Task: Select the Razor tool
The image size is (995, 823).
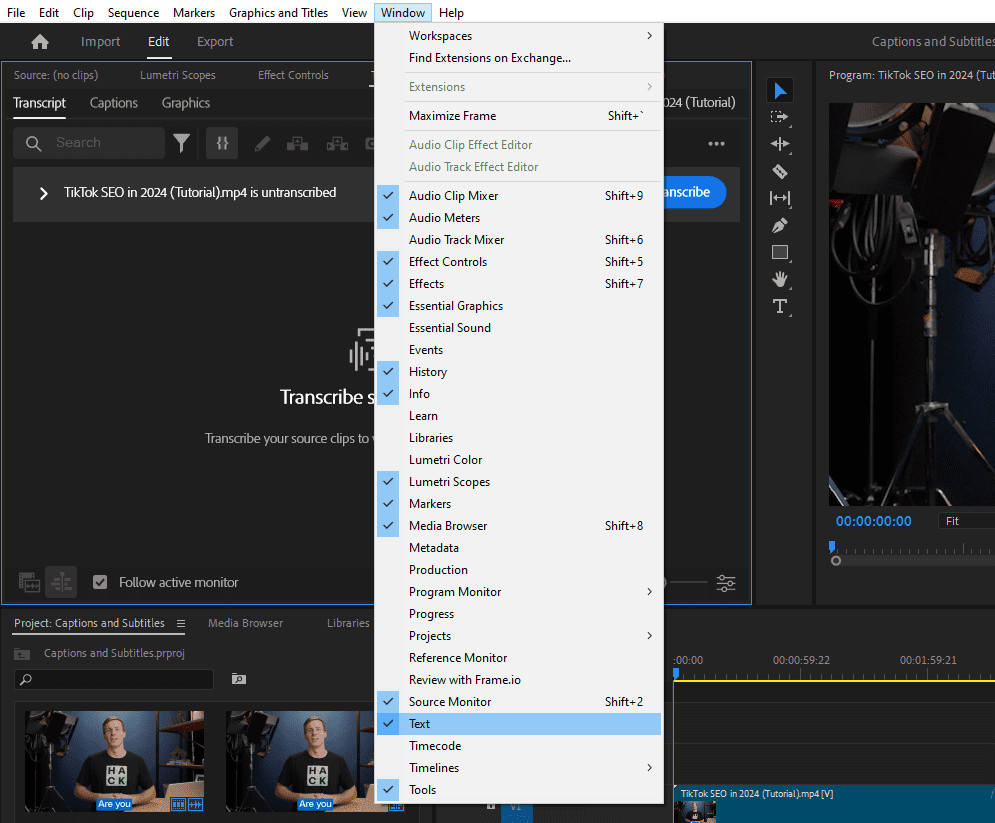Action: coord(780,171)
